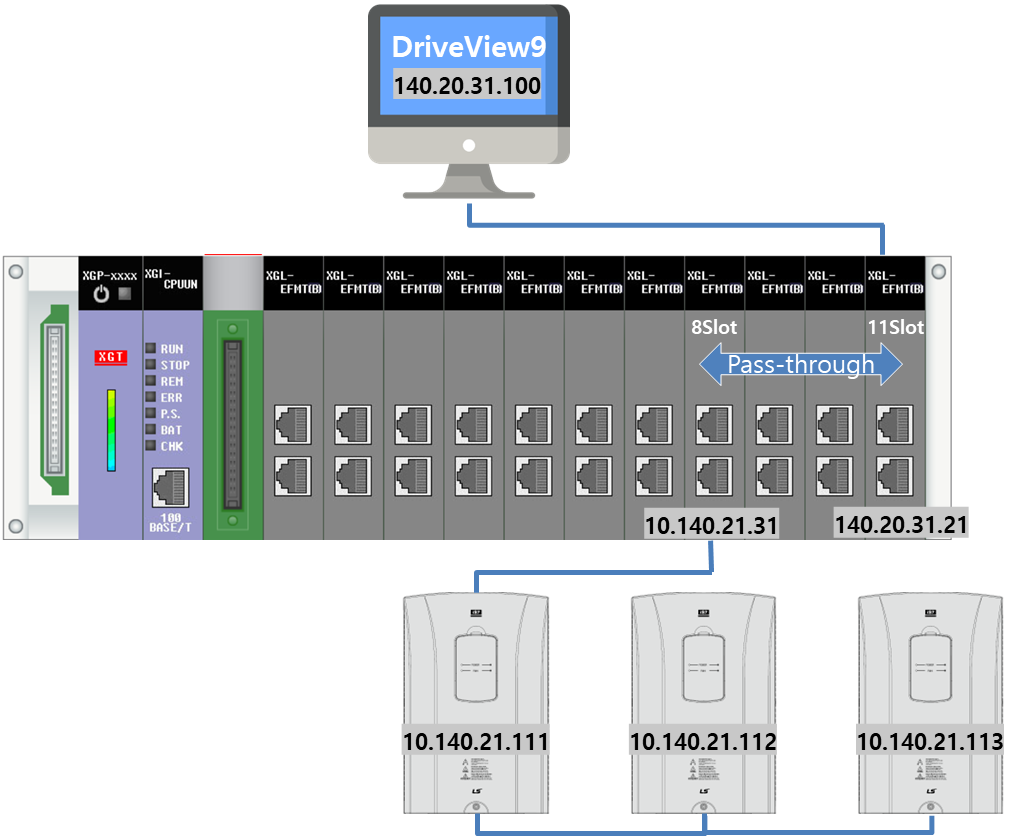Screen dimensions: 1022x836
Task: Select the BAT indicator light
Action: tap(150, 429)
